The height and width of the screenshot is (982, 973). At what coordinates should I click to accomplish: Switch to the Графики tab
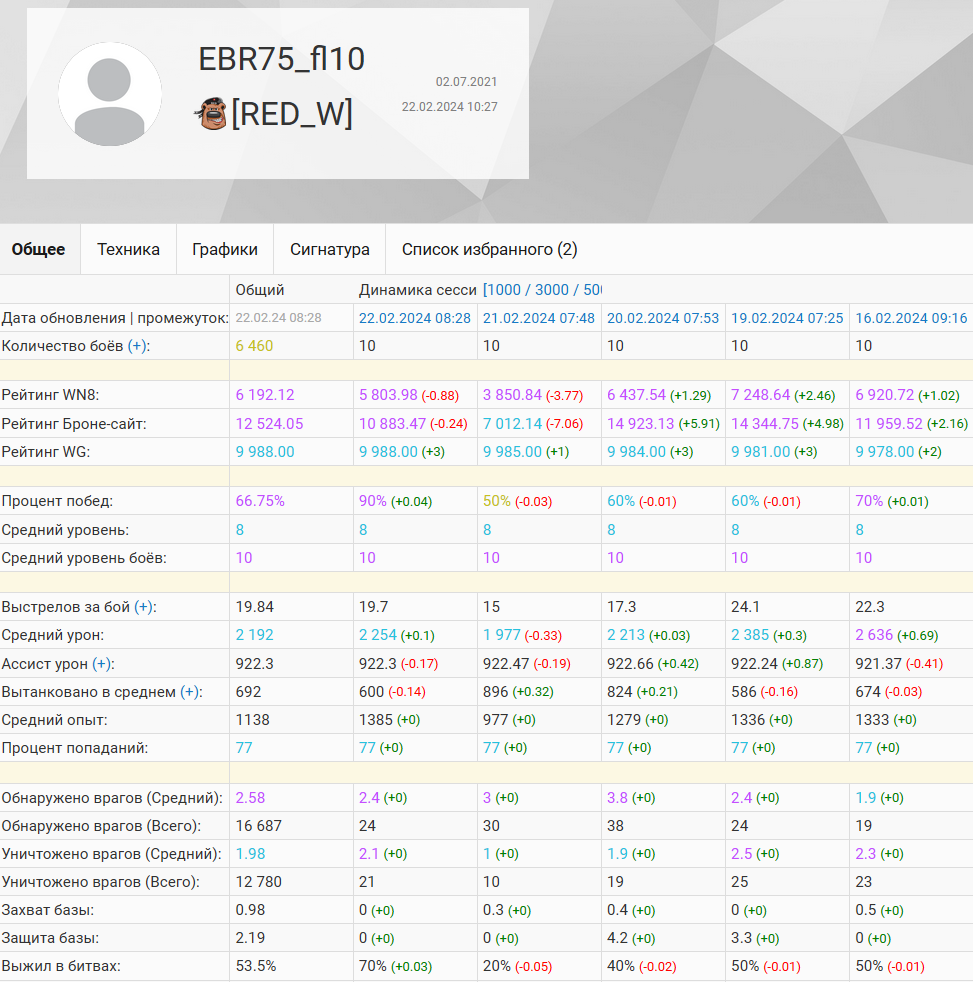(x=225, y=250)
